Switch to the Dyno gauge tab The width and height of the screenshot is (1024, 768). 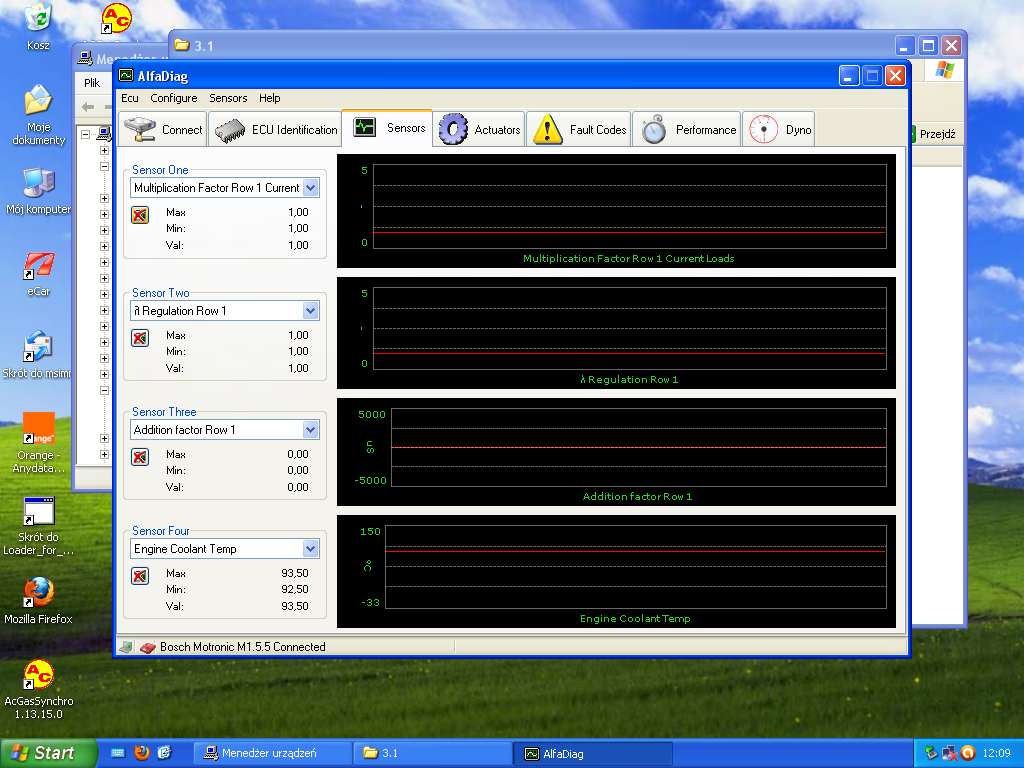pyautogui.click(x=780, y=130)
